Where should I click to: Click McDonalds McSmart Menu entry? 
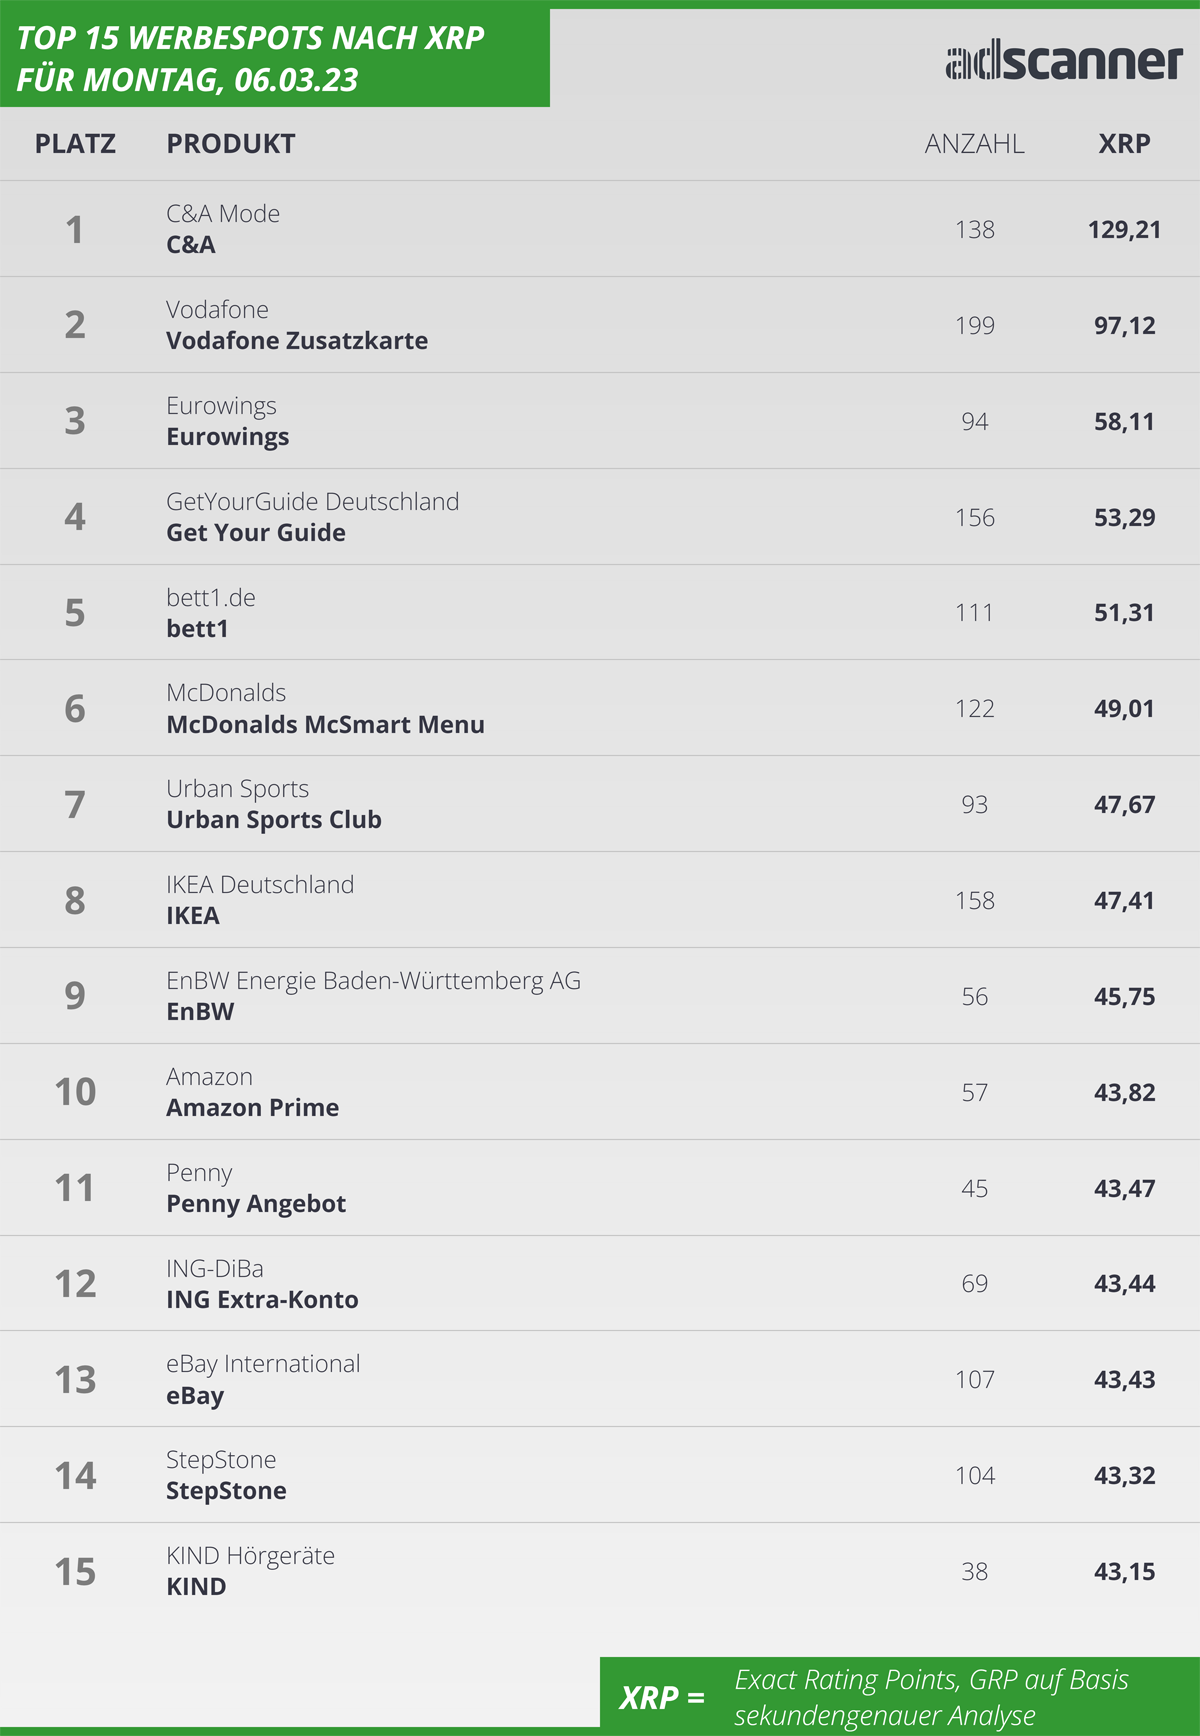point(325,725)
